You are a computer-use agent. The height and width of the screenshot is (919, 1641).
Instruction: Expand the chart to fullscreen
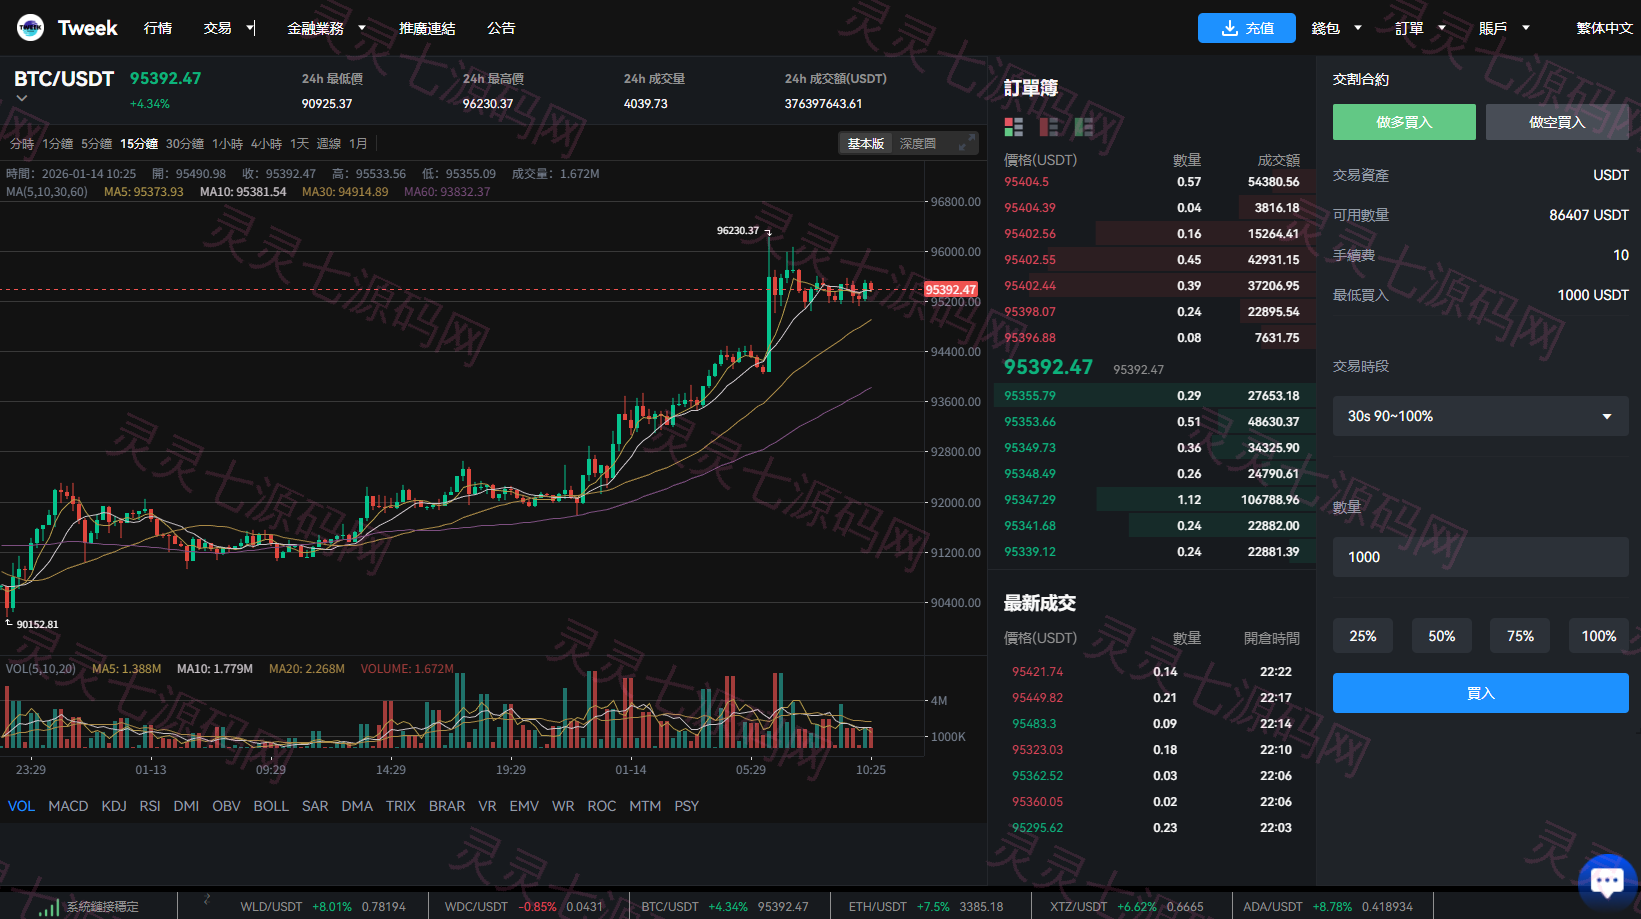[964, 144]
